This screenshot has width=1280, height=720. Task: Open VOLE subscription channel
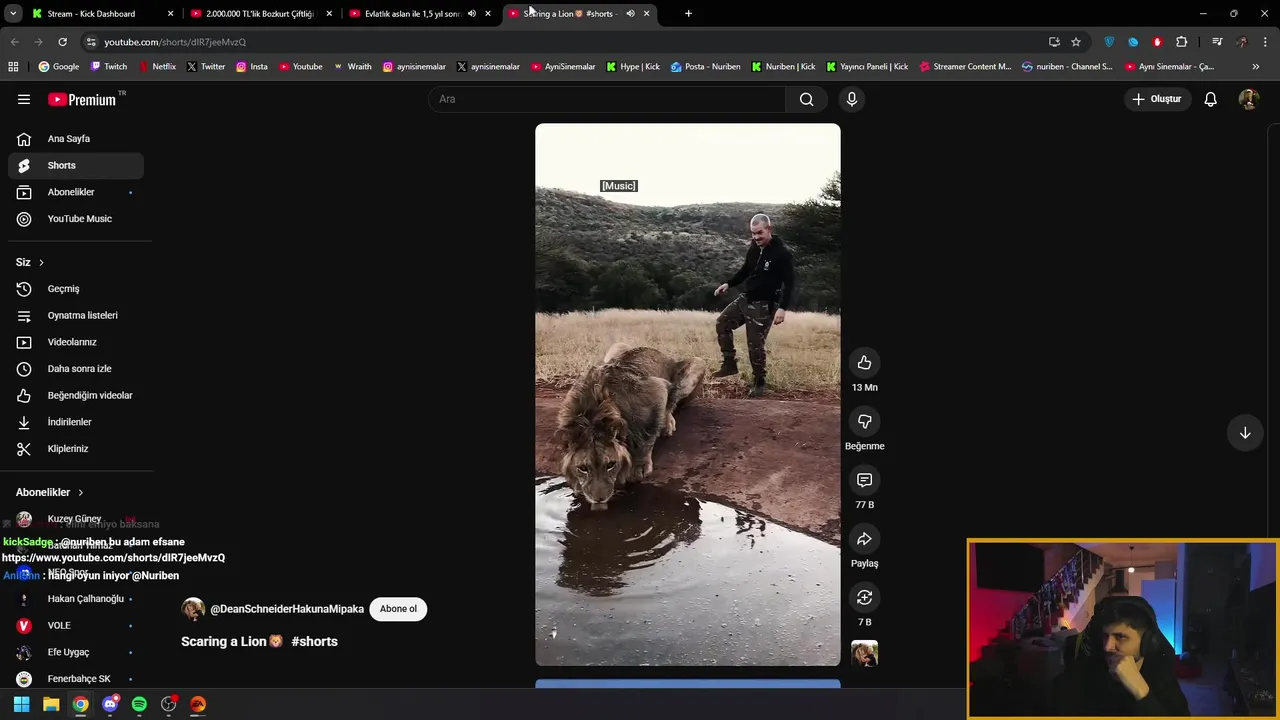(x=76, y=625)
